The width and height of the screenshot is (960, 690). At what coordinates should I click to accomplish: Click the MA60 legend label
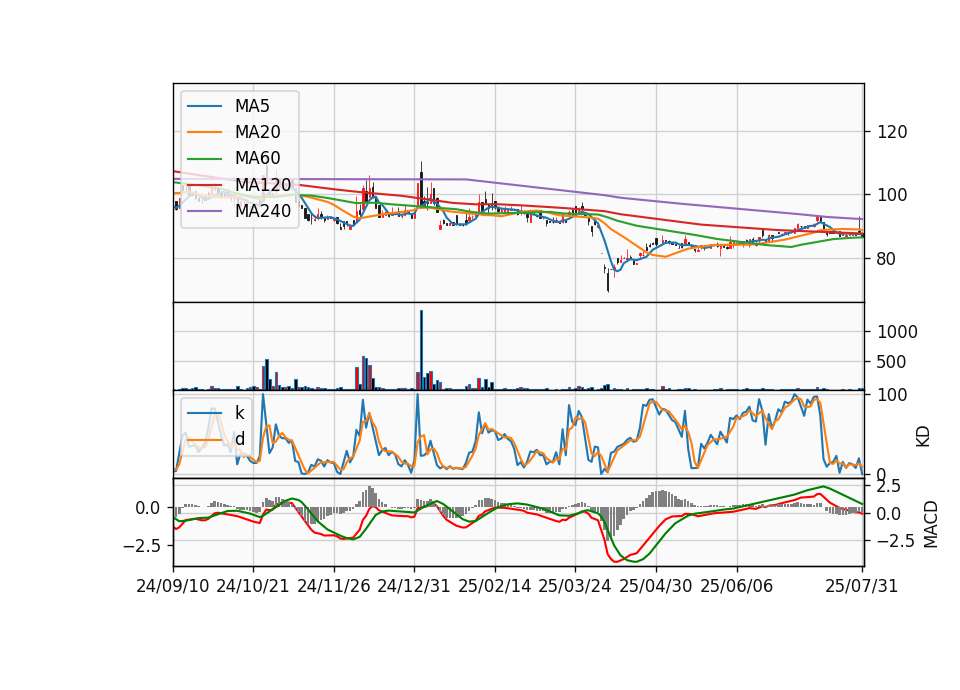click(x=257, y=158)
